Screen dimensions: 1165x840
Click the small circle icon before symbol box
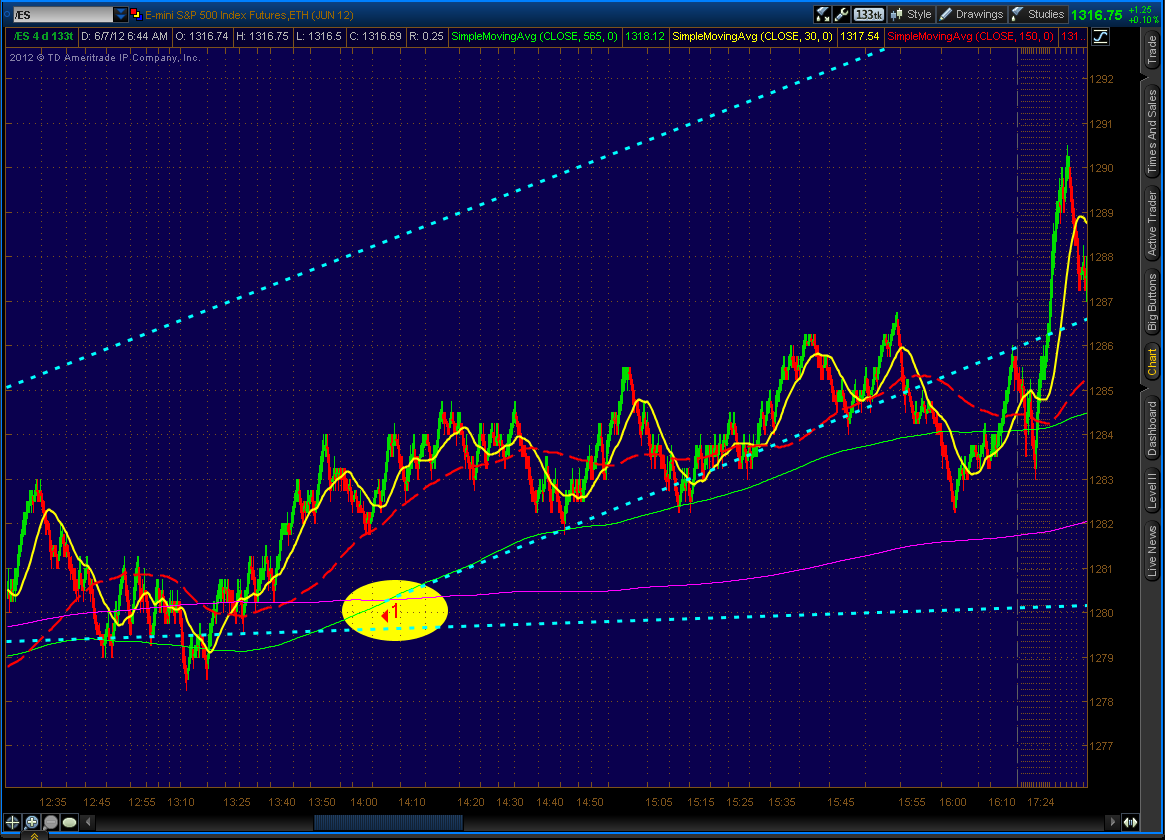point(7,14)
